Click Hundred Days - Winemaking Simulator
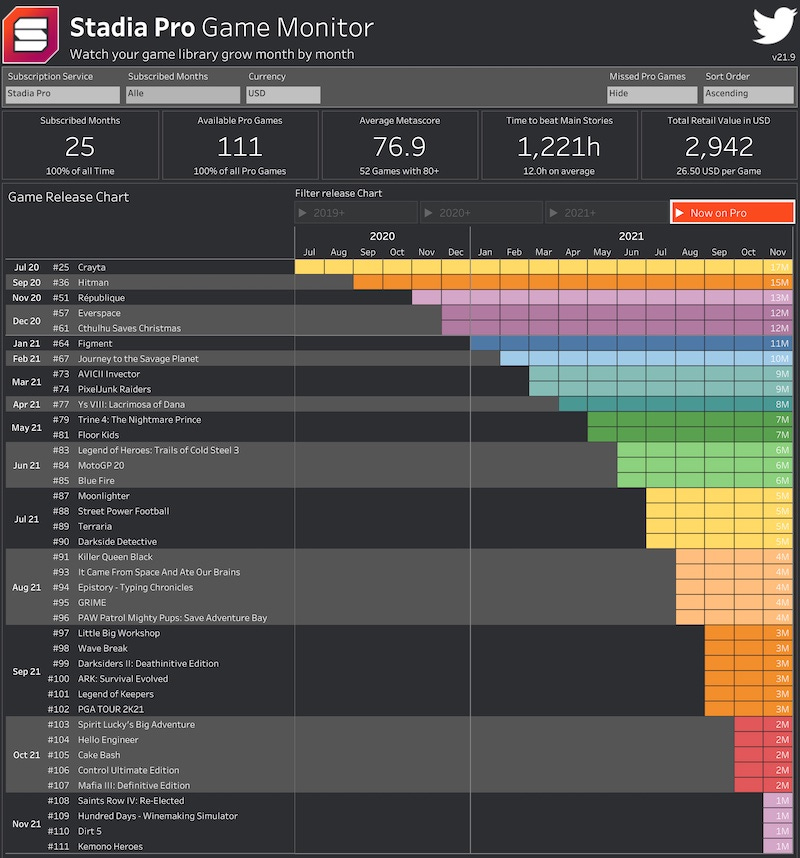The image size is (800, 858). 158,816
